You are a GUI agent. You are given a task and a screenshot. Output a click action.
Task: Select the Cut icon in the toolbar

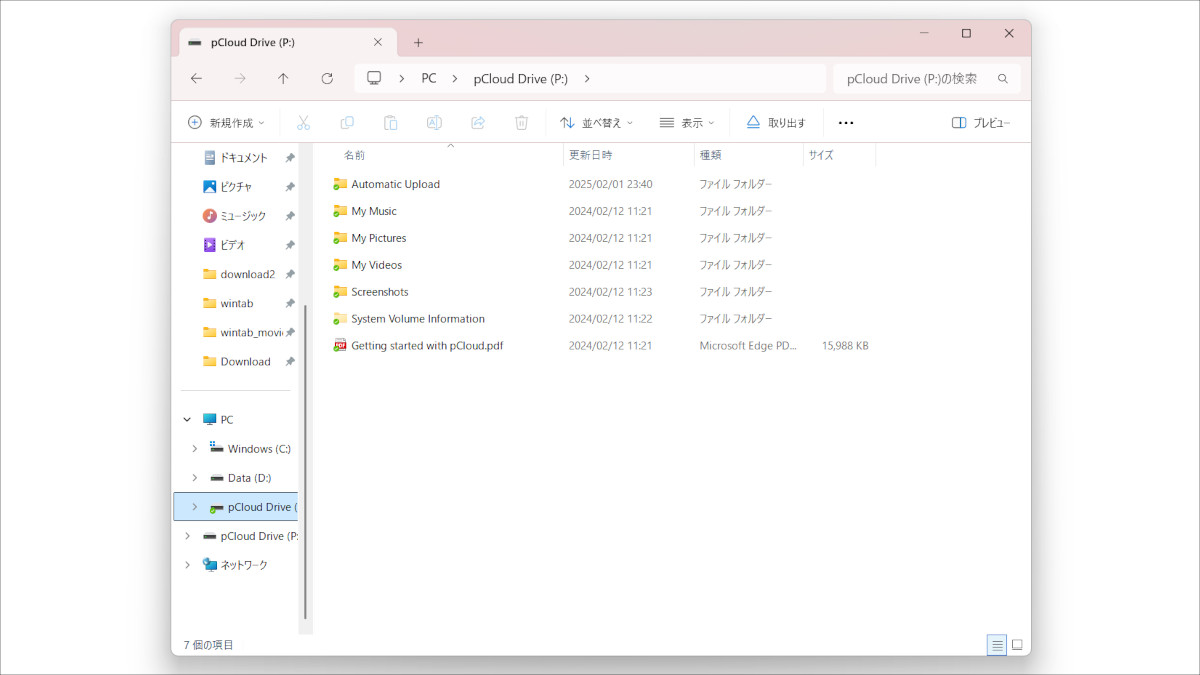click(304, 122)
